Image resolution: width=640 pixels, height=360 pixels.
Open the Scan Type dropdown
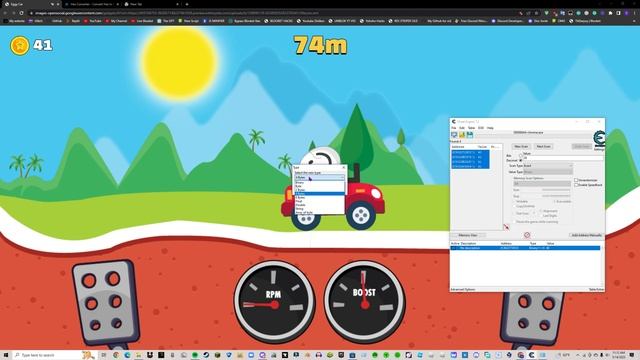pos(548,166)
